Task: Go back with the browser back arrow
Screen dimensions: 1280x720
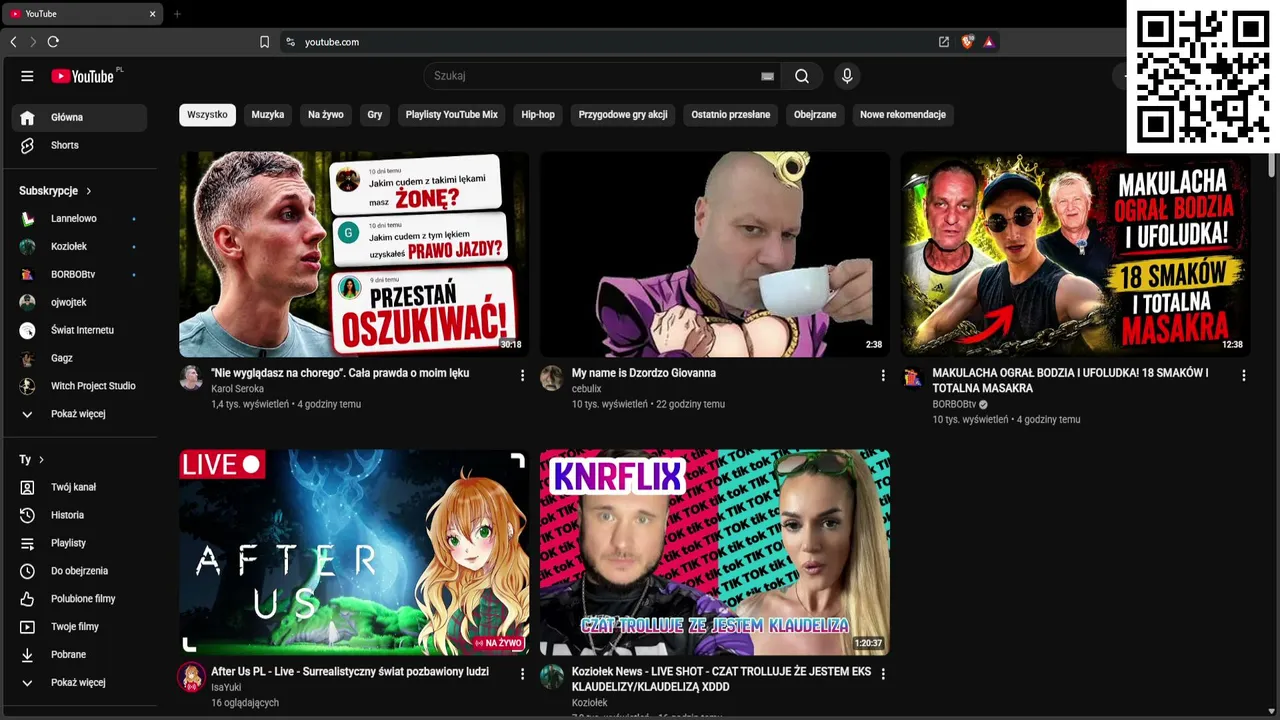Action: click(x=13, y=42)
